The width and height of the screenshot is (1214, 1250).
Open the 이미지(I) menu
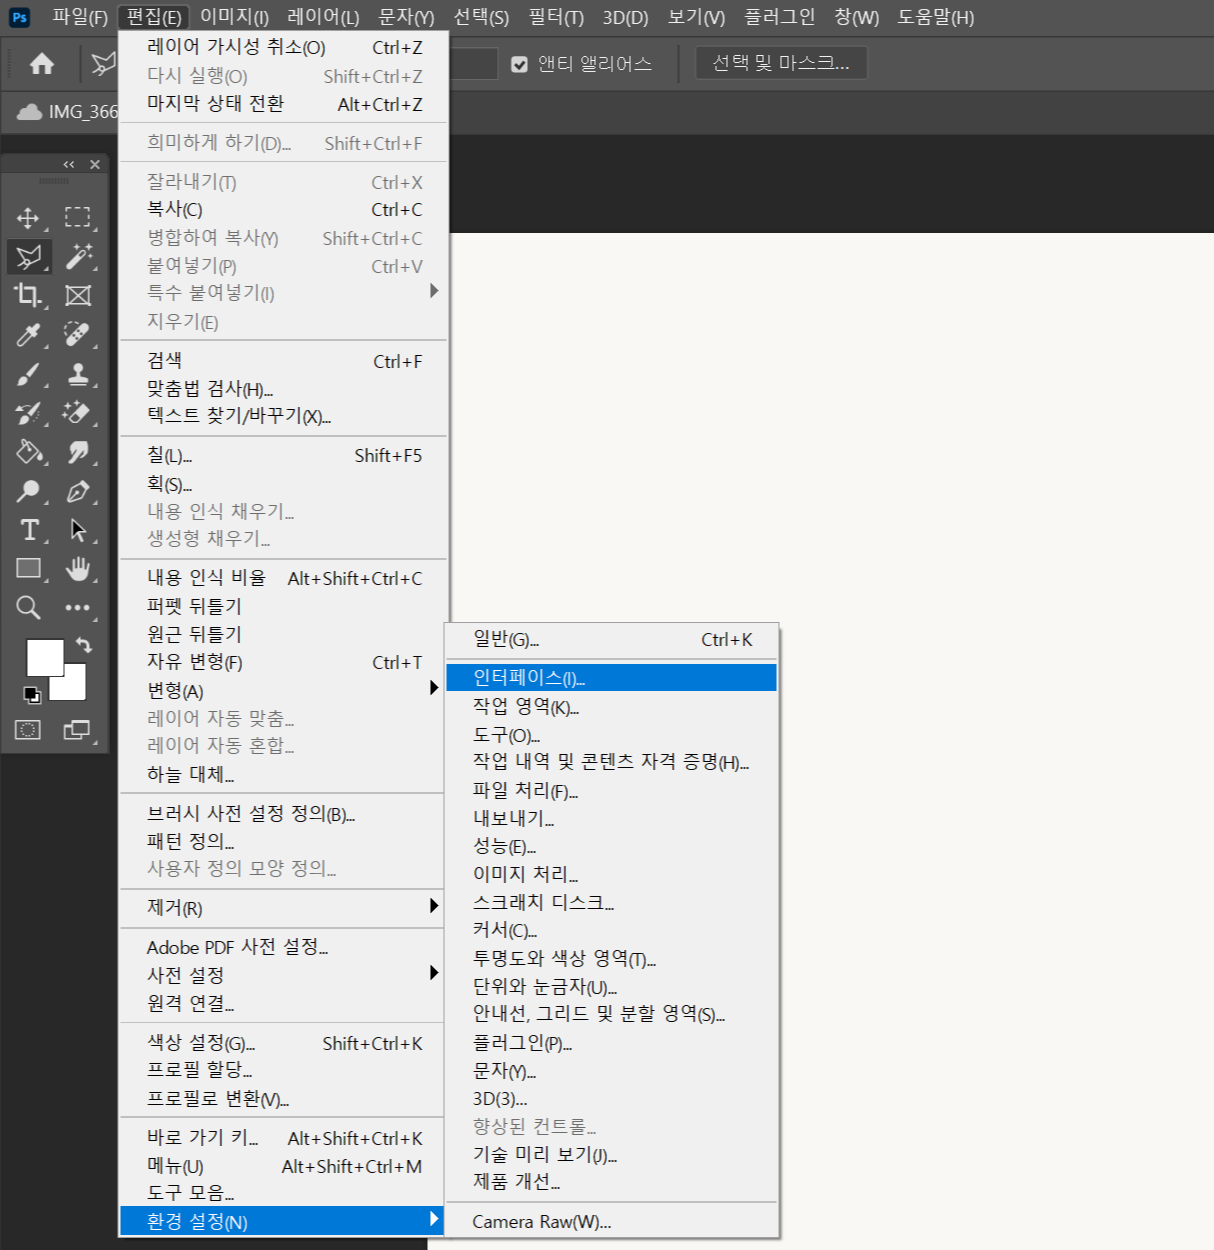click(234, 17)
